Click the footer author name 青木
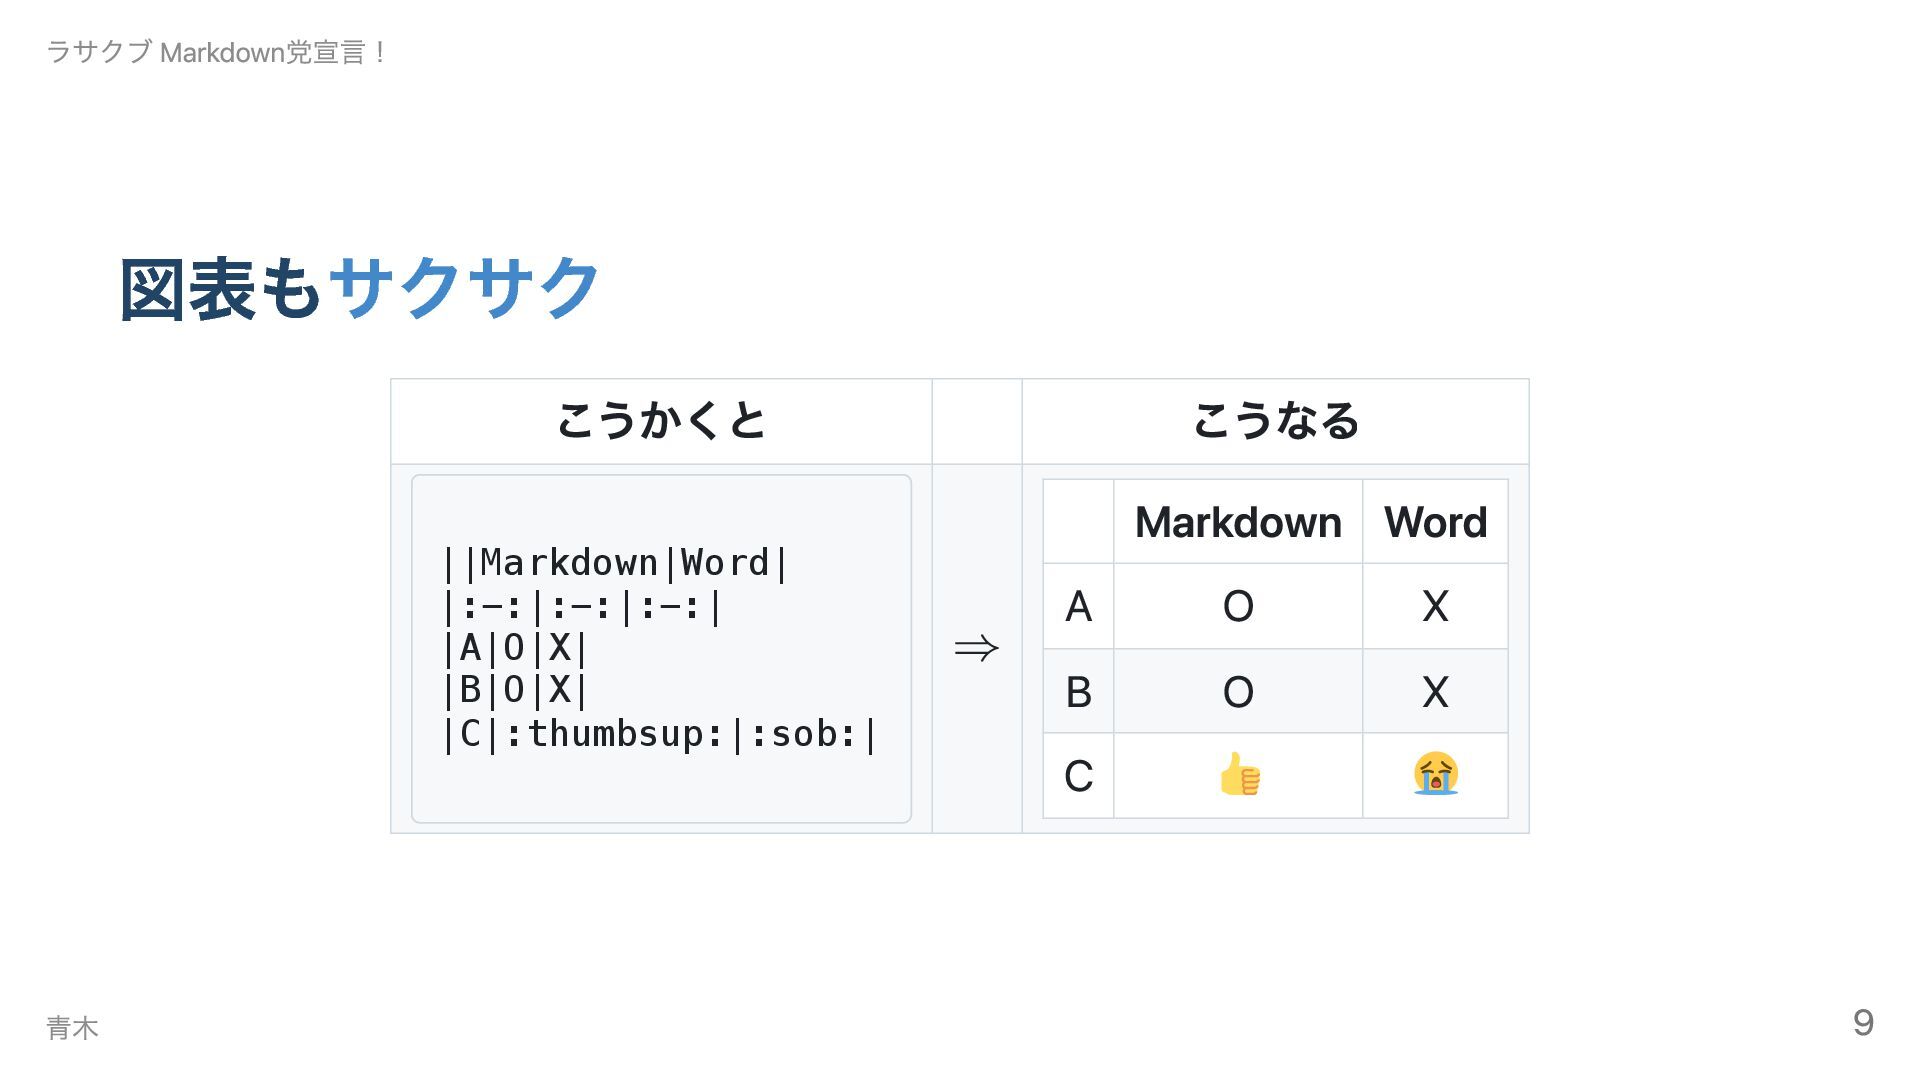The image size is (1920, 1080). tap(72, 1027)
